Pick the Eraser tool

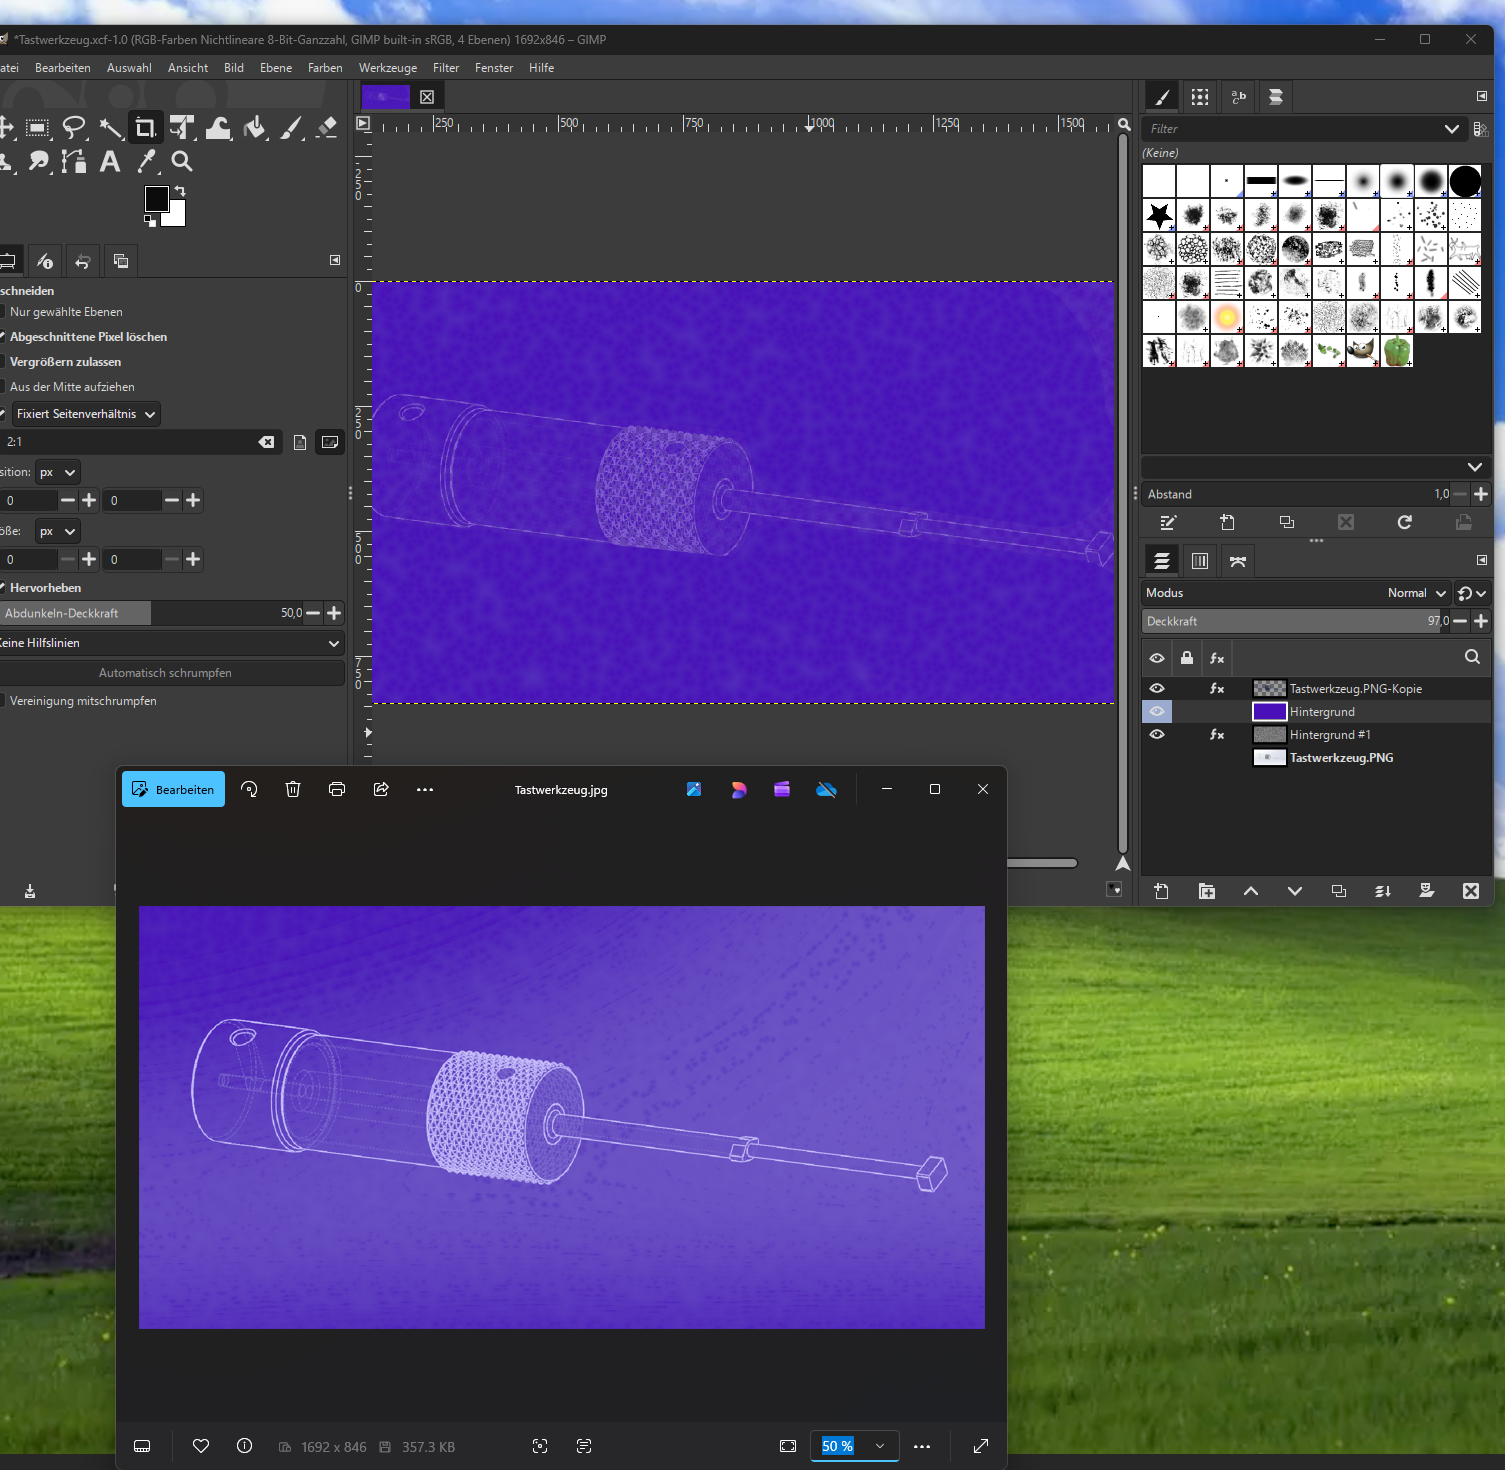point(327,128)
